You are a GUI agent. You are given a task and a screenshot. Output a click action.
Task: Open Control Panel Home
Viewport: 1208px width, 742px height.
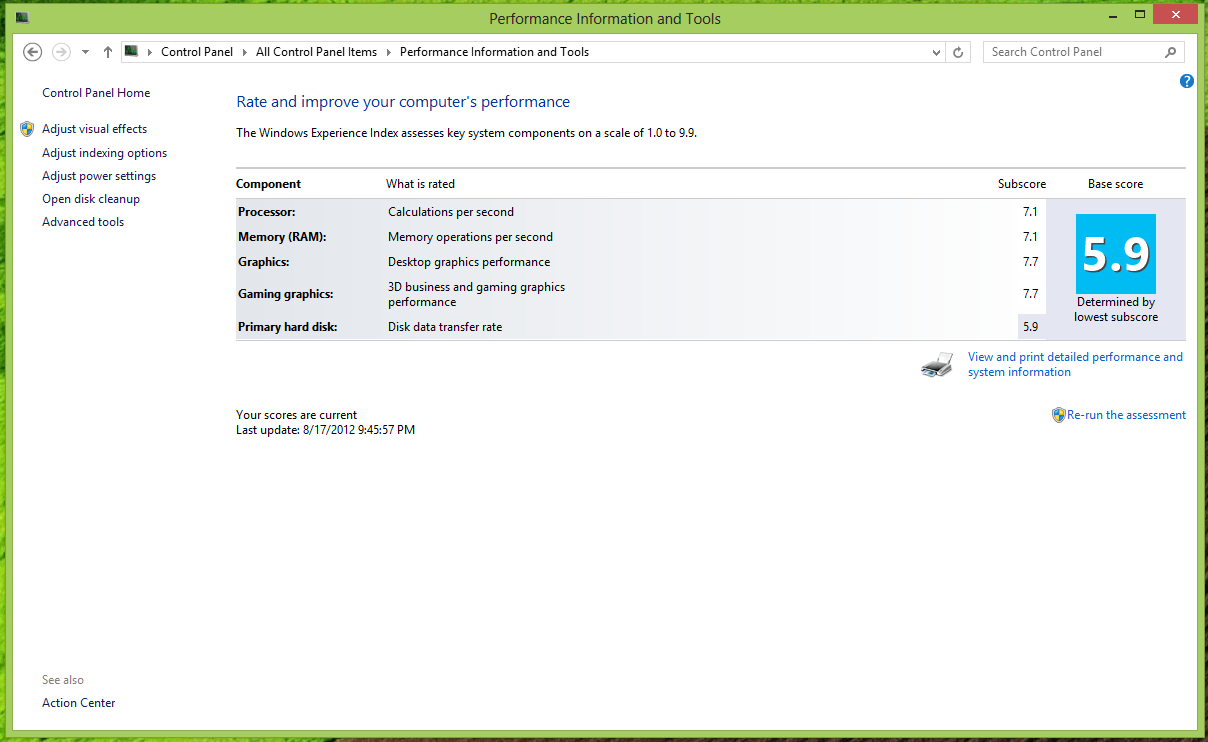point(96,93)
